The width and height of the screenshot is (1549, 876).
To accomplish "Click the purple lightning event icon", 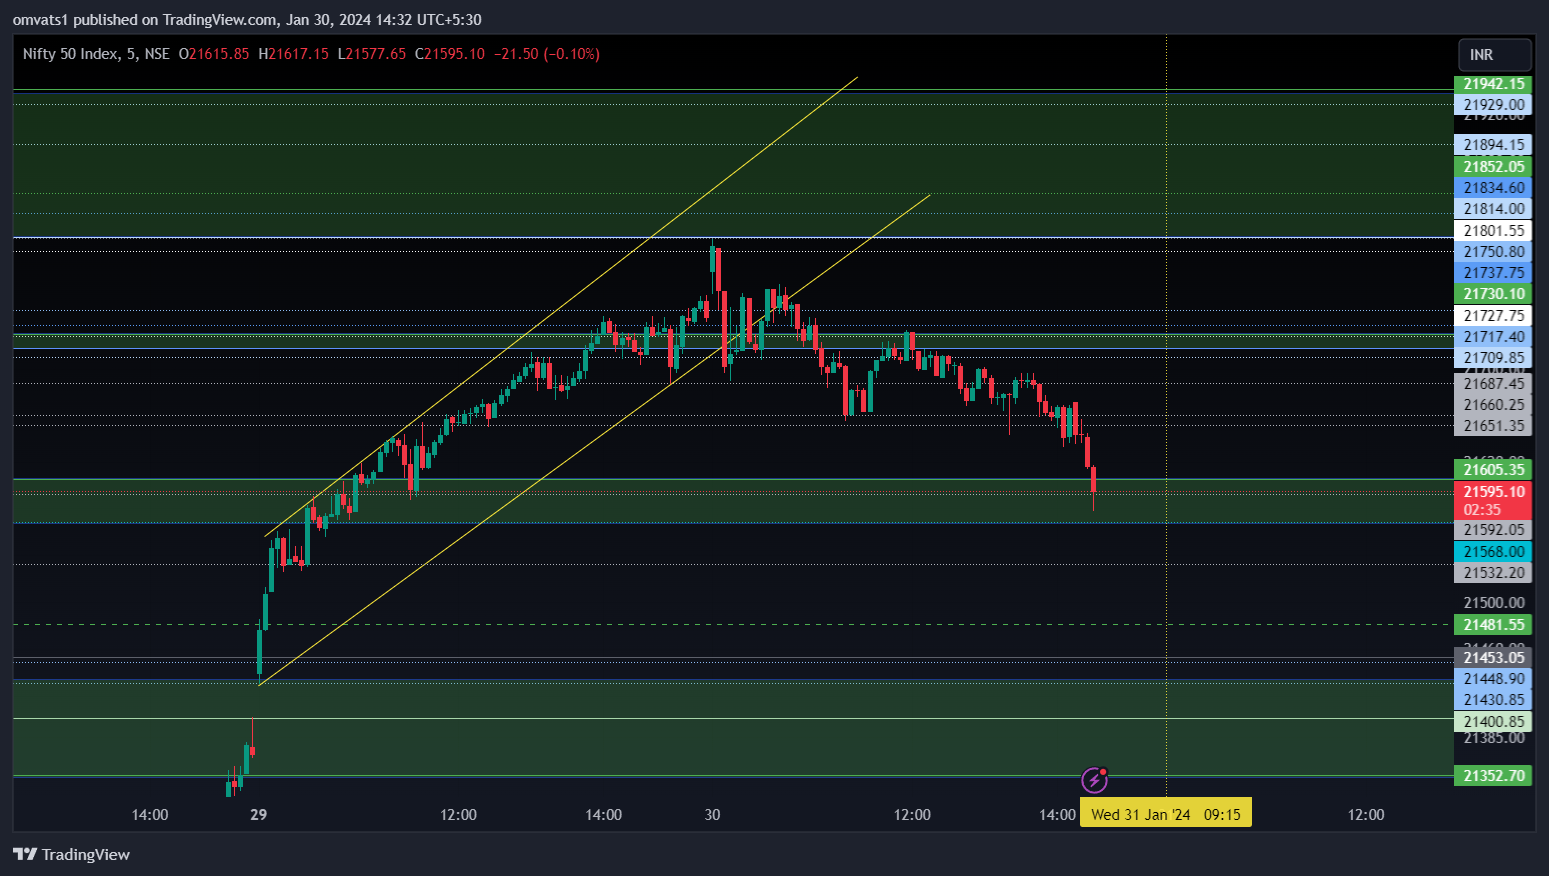I will [1095, 780].
